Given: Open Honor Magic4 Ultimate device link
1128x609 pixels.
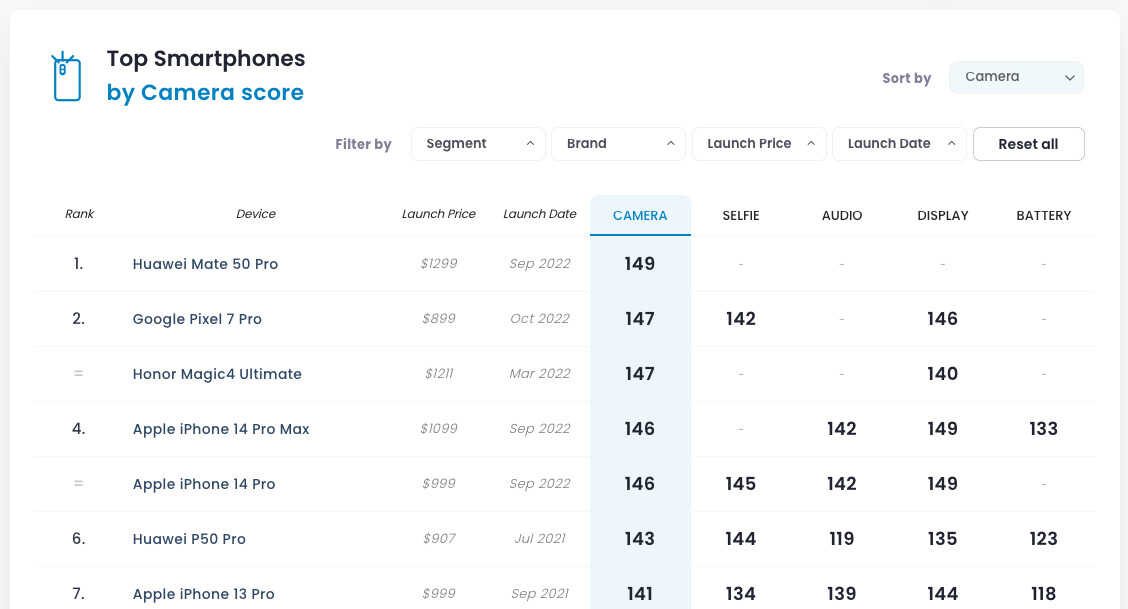Looking at the screenshot, I should 217,374.
